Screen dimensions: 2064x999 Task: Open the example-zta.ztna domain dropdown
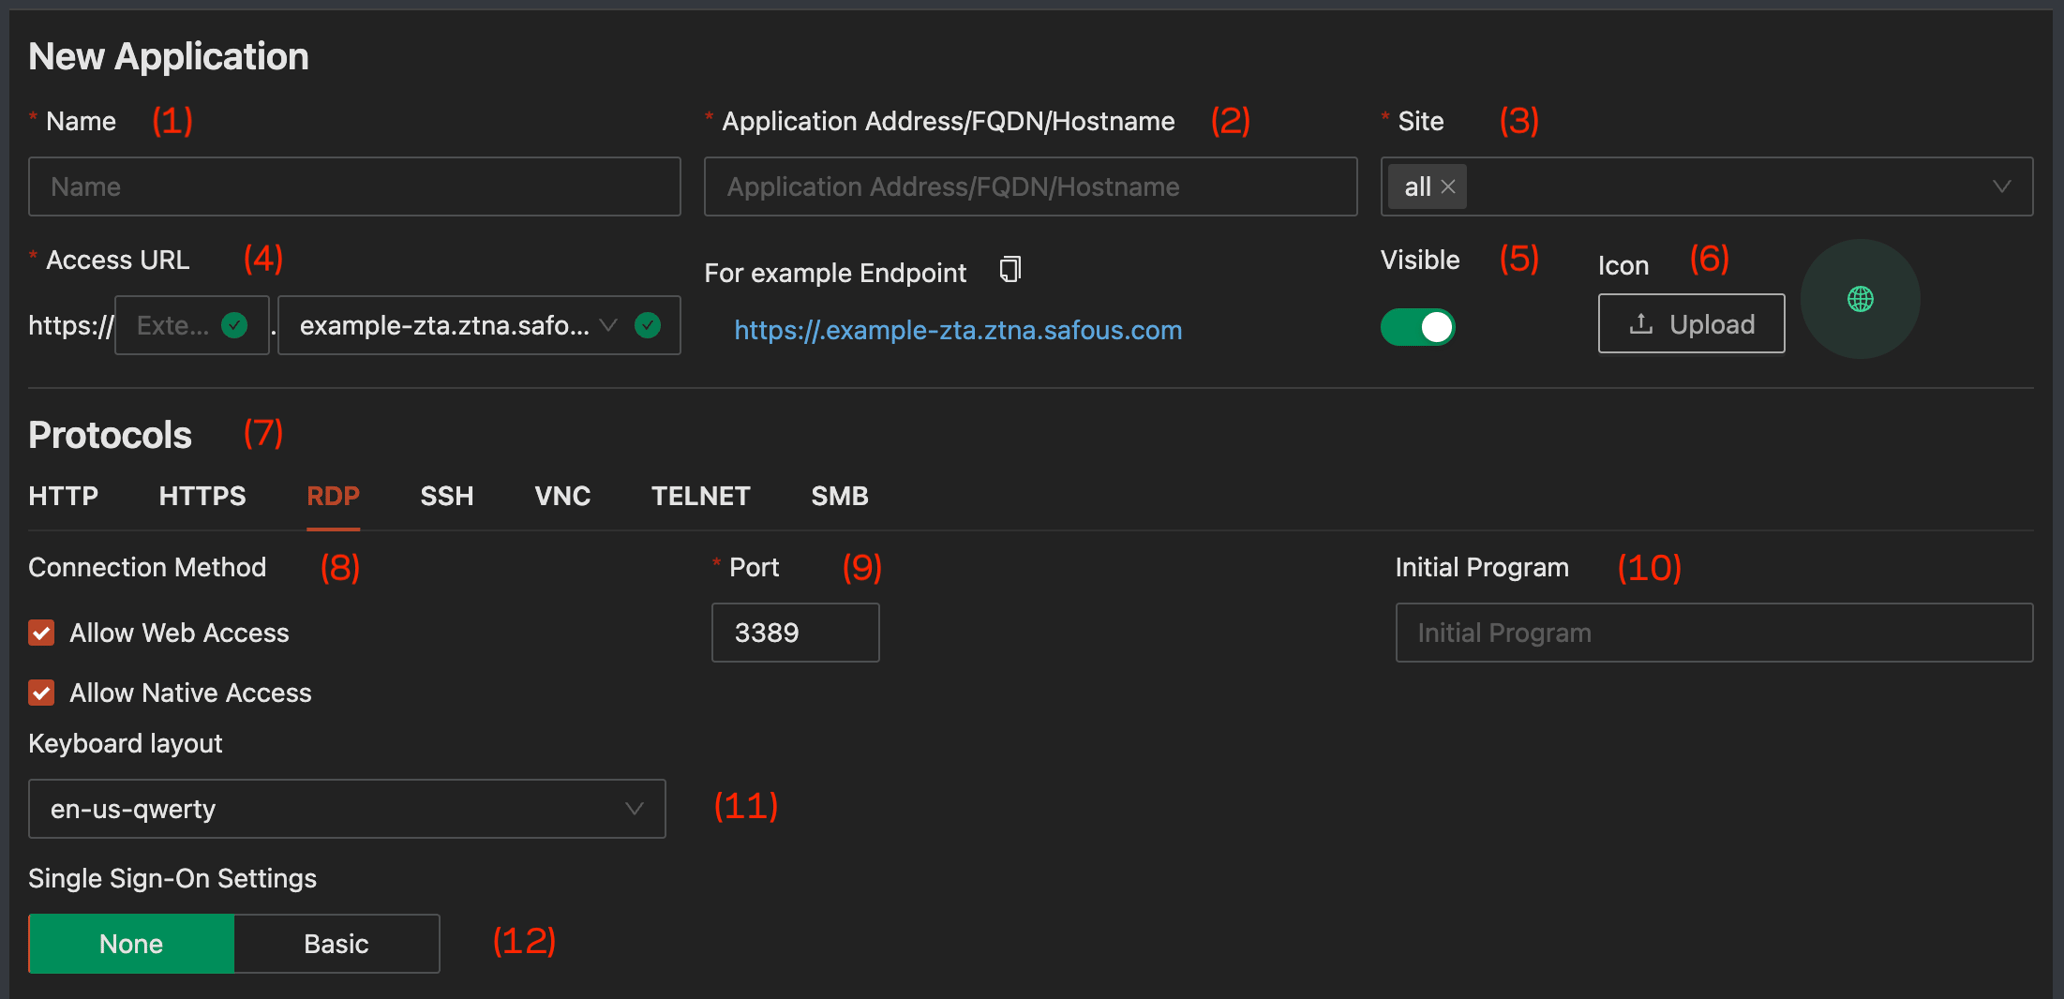pos(609,324)
